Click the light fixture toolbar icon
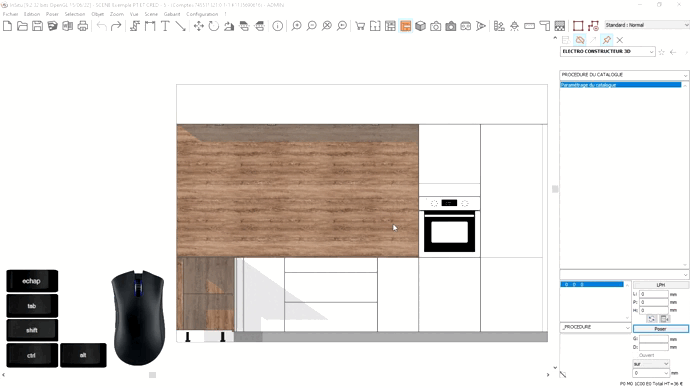 (514, 26)
